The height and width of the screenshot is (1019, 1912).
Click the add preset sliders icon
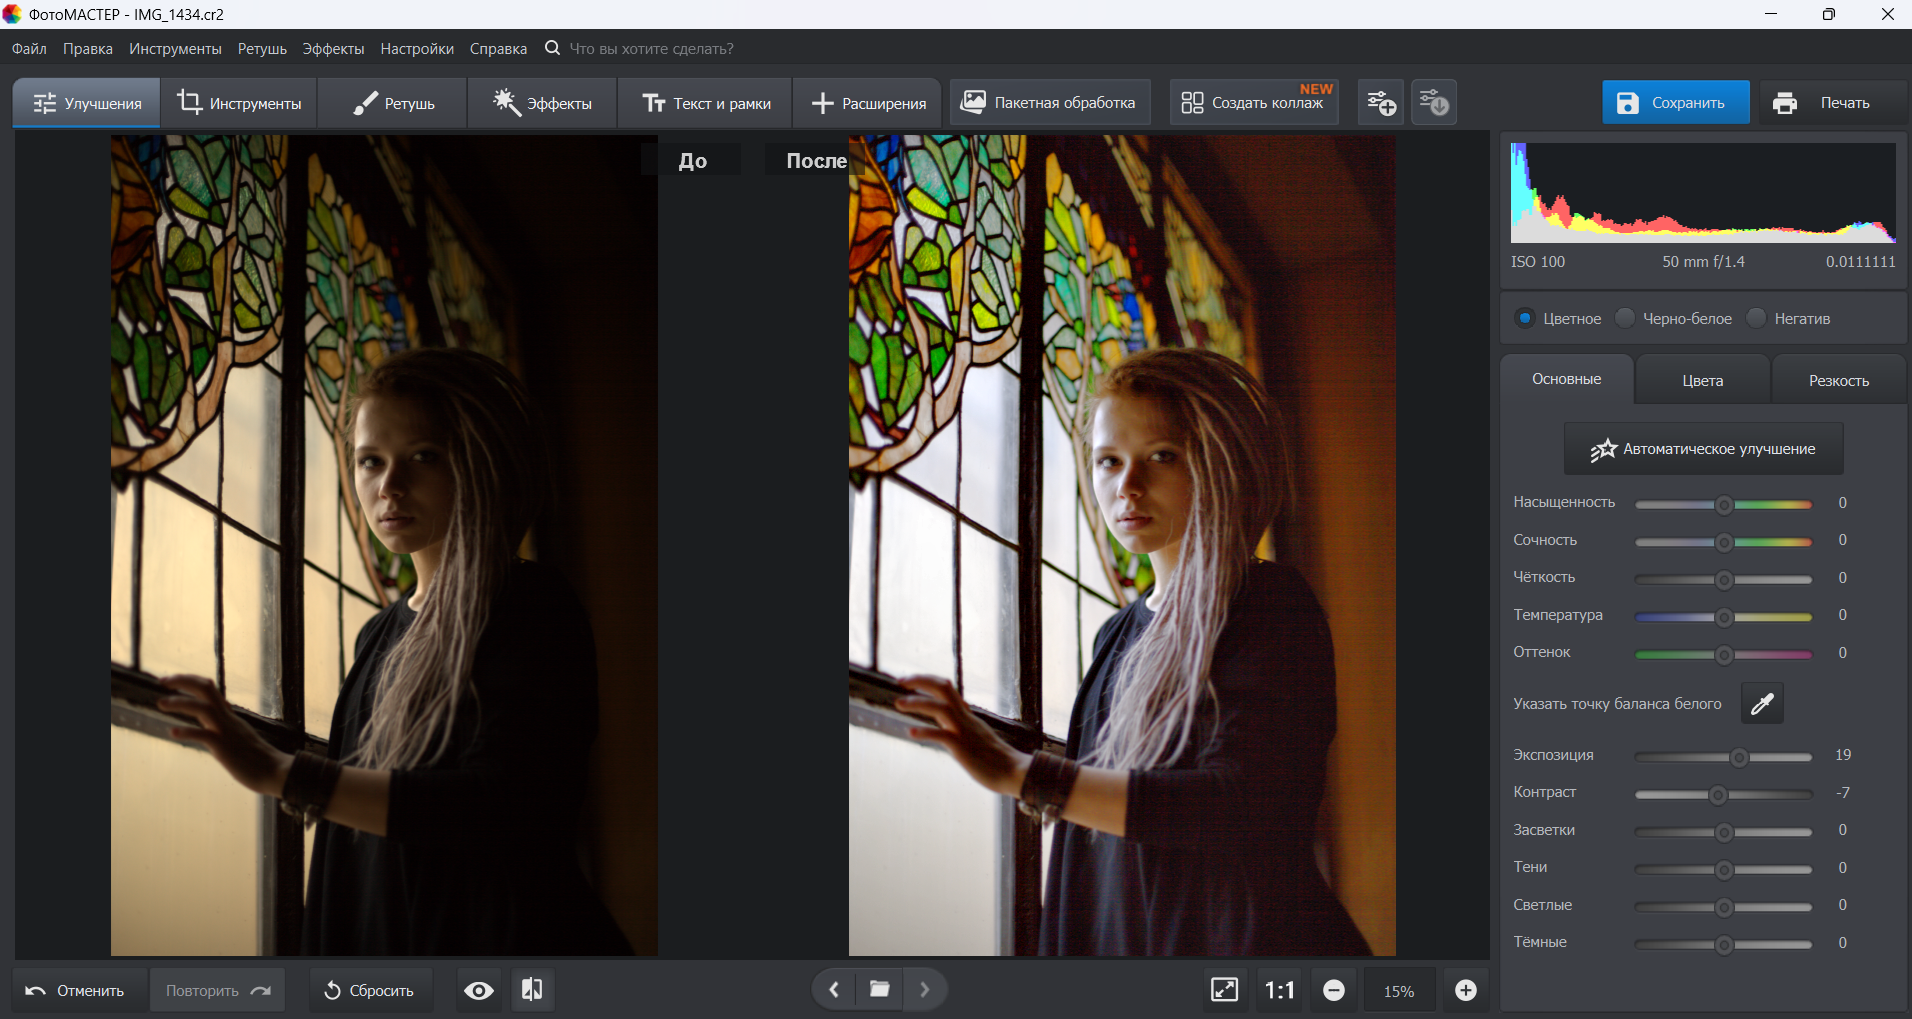click(x=1381, y=103)
